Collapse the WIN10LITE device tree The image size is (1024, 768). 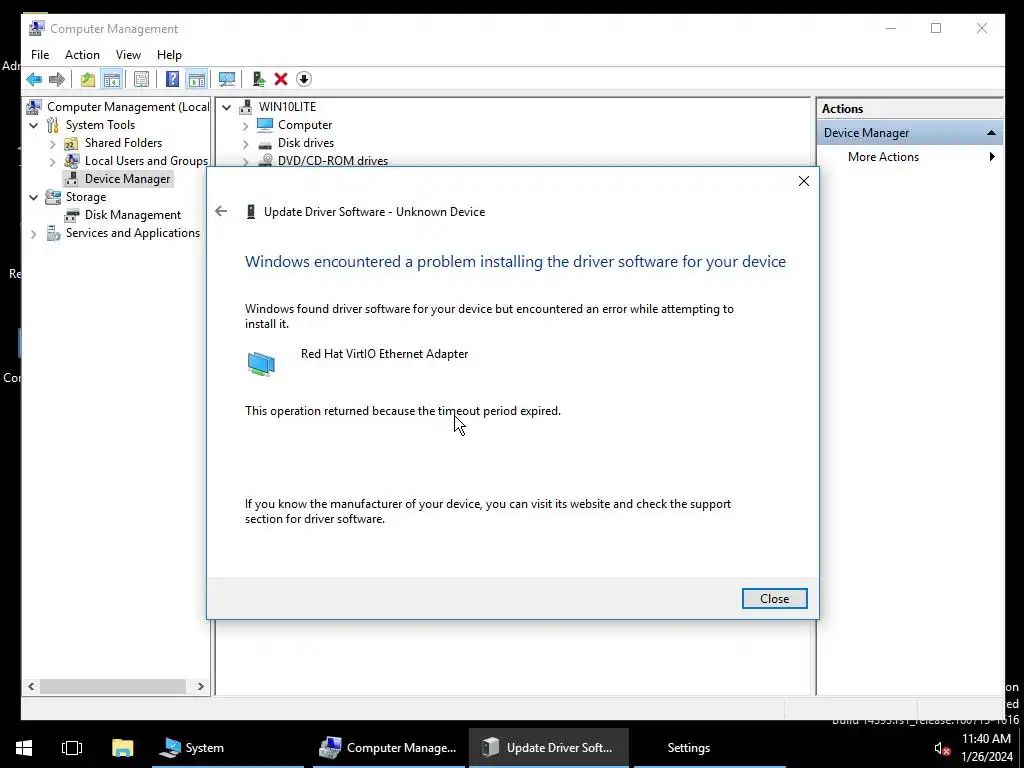227,107
